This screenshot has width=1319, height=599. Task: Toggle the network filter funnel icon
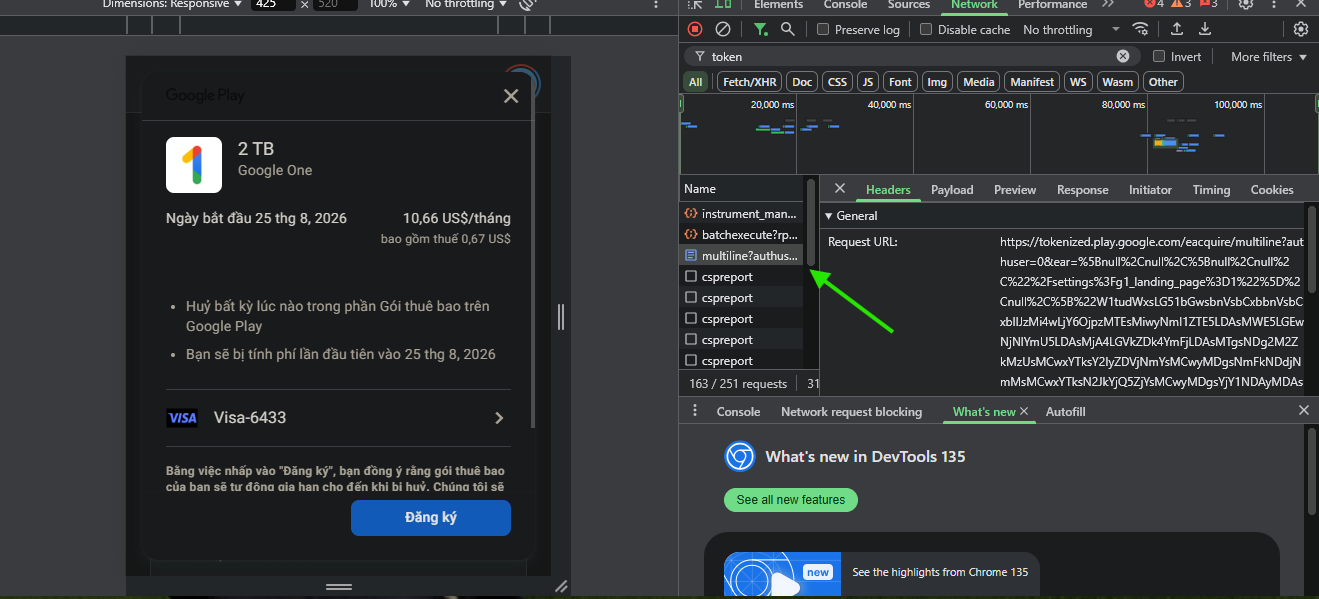[x=761, y=30]
